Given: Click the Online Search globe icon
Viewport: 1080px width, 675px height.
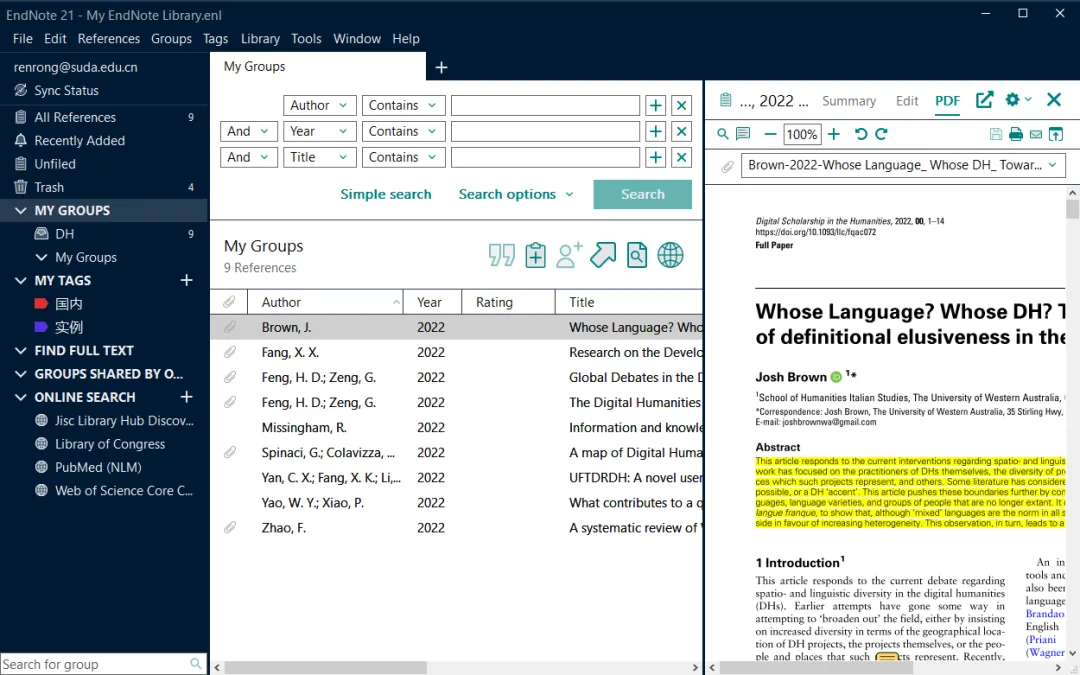Looking at the screenshot, I should click(670, 255).
